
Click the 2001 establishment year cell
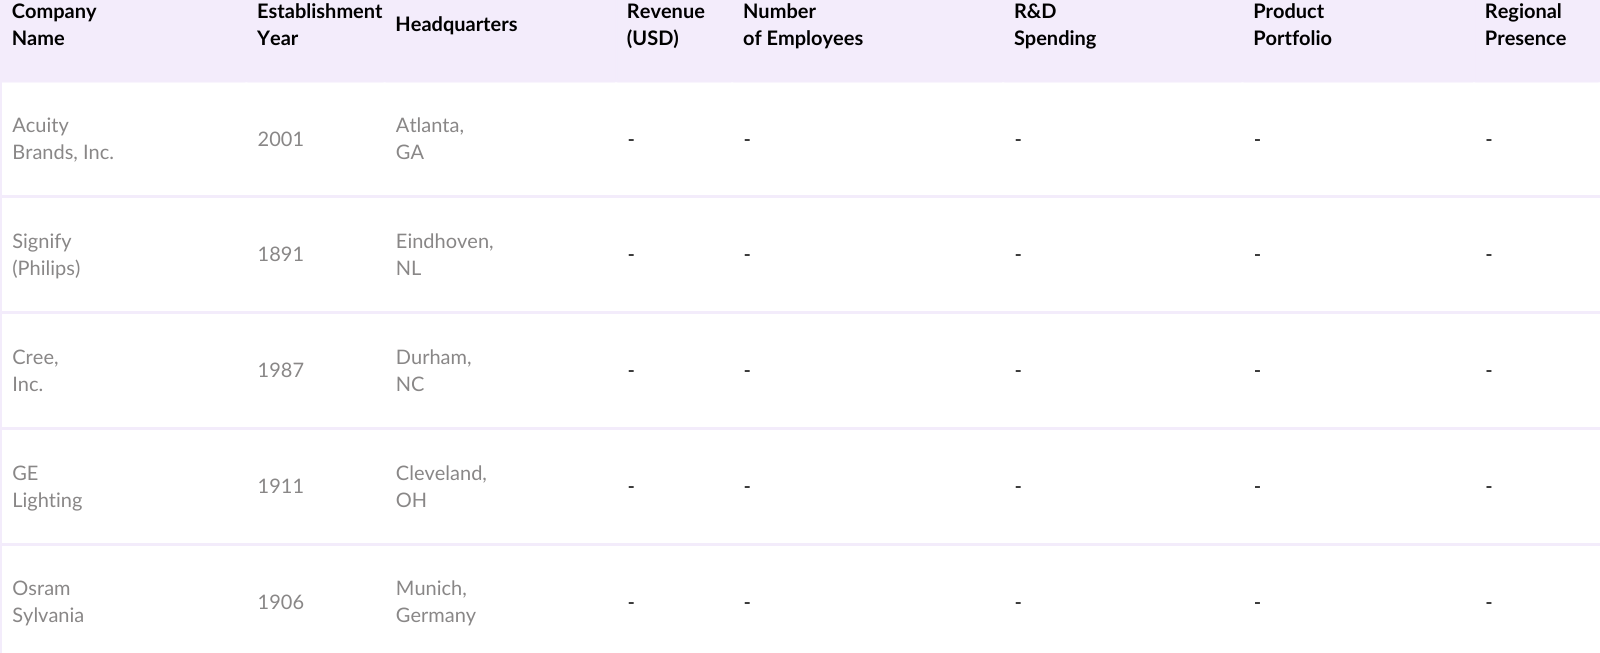tap(280, 139)
